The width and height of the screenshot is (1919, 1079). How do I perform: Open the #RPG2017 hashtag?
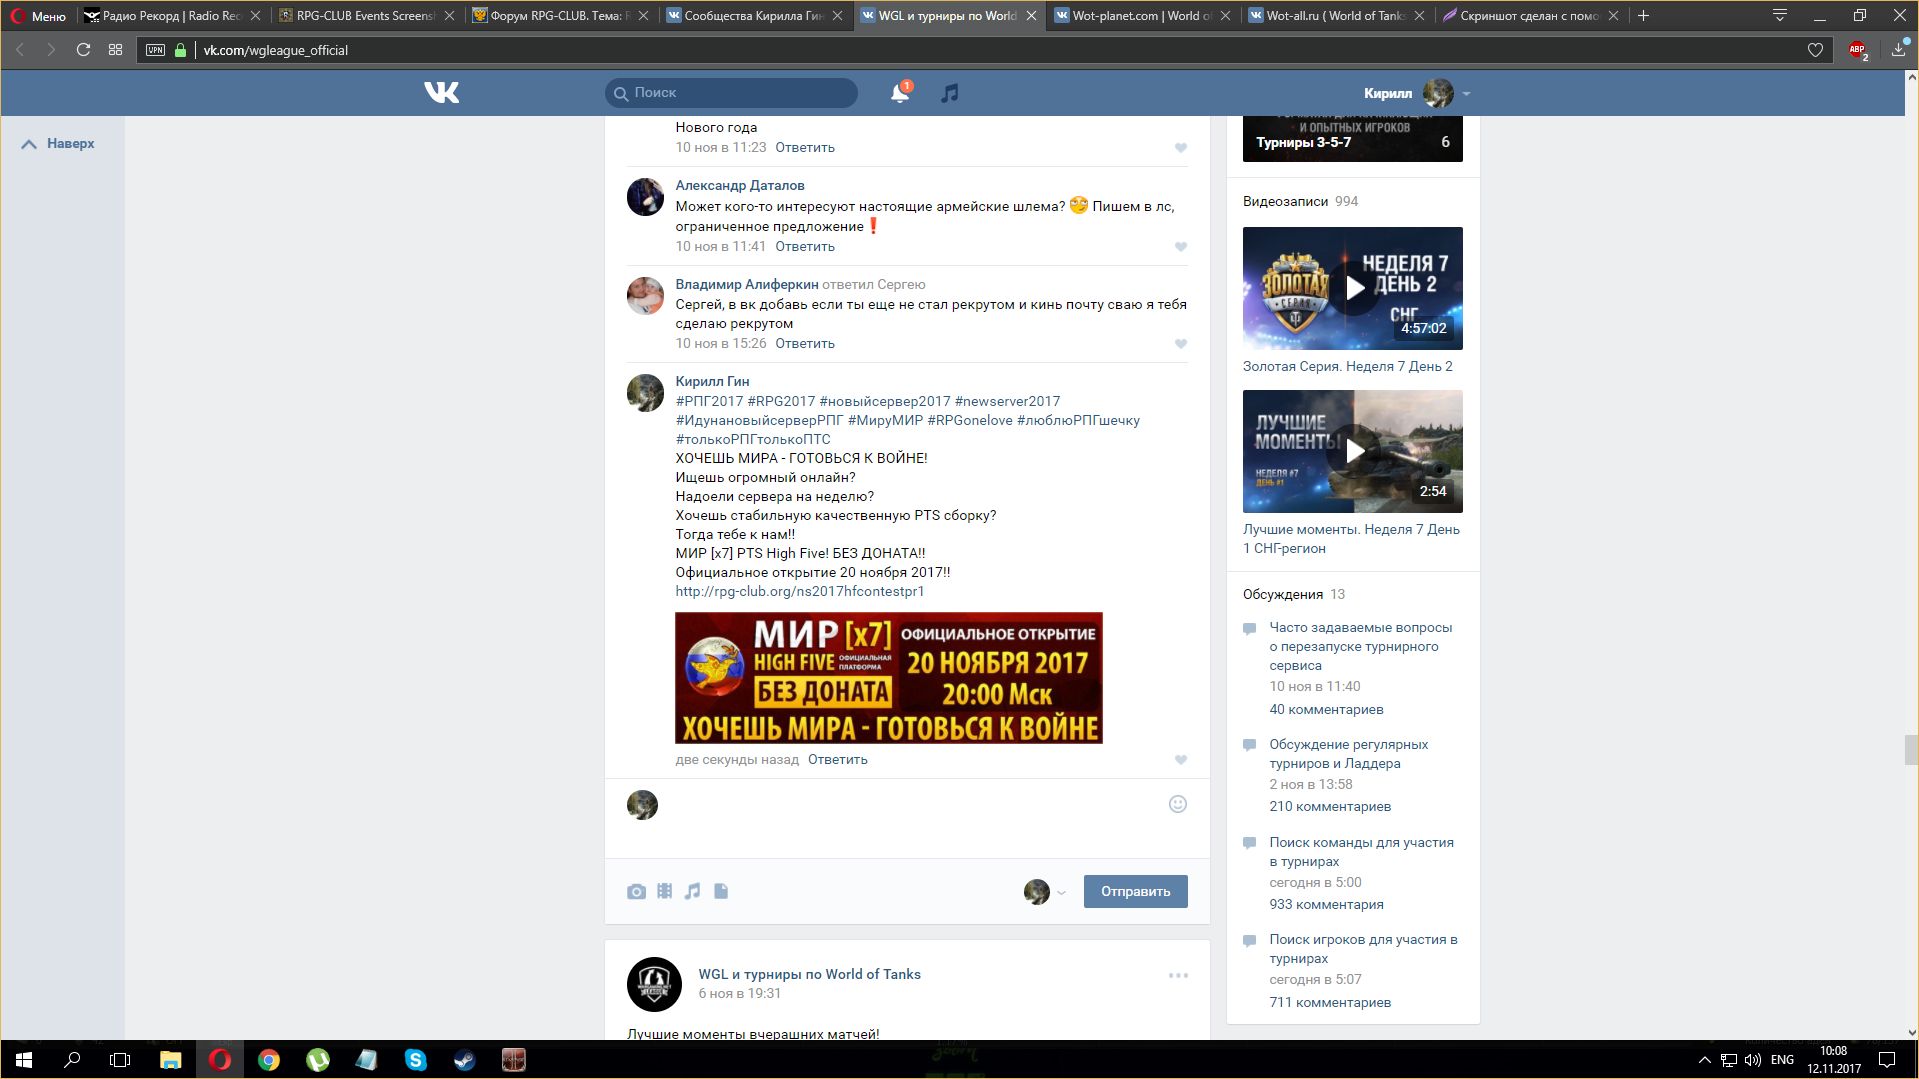pyautogui.click(x=781, y=402)
